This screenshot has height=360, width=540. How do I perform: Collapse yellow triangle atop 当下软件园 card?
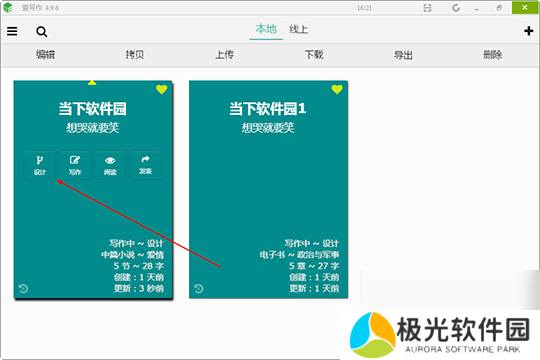[x=92, y=82]
